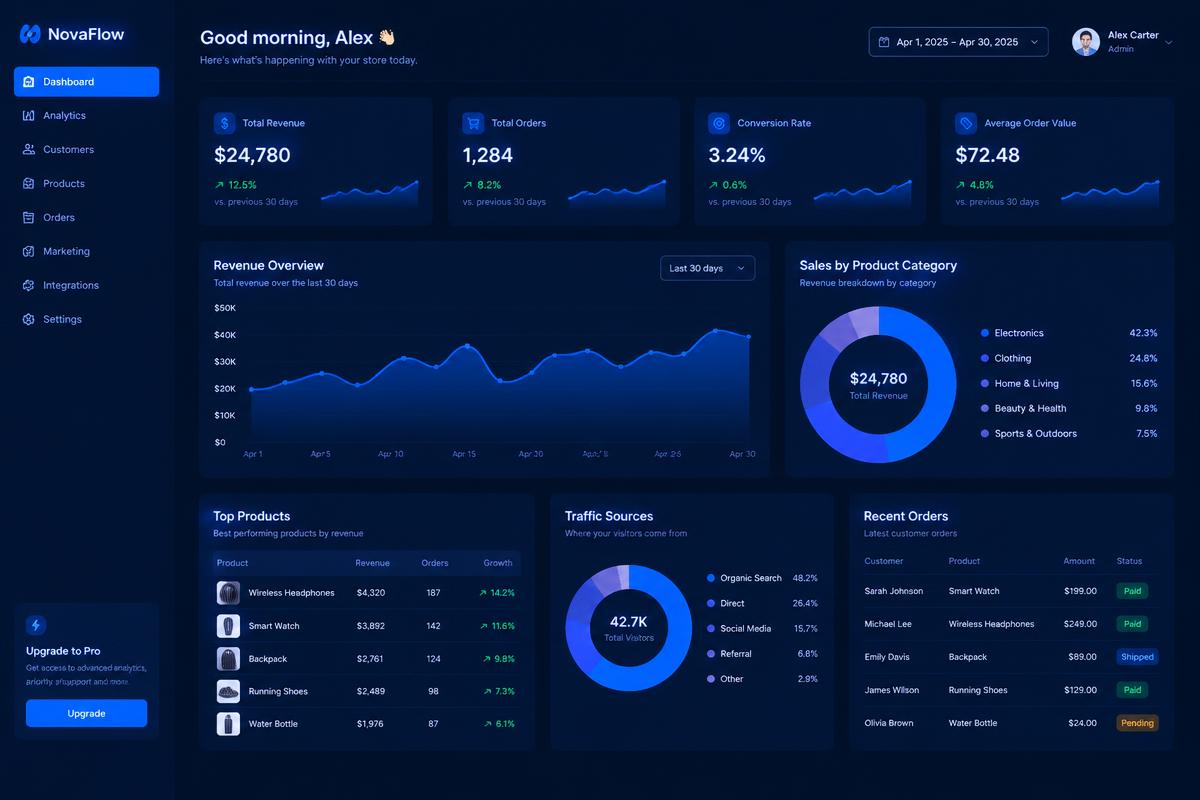Open Marketing in the sidebar
Viewport: 1200px width, 800px height.
(x=86, y=252)
